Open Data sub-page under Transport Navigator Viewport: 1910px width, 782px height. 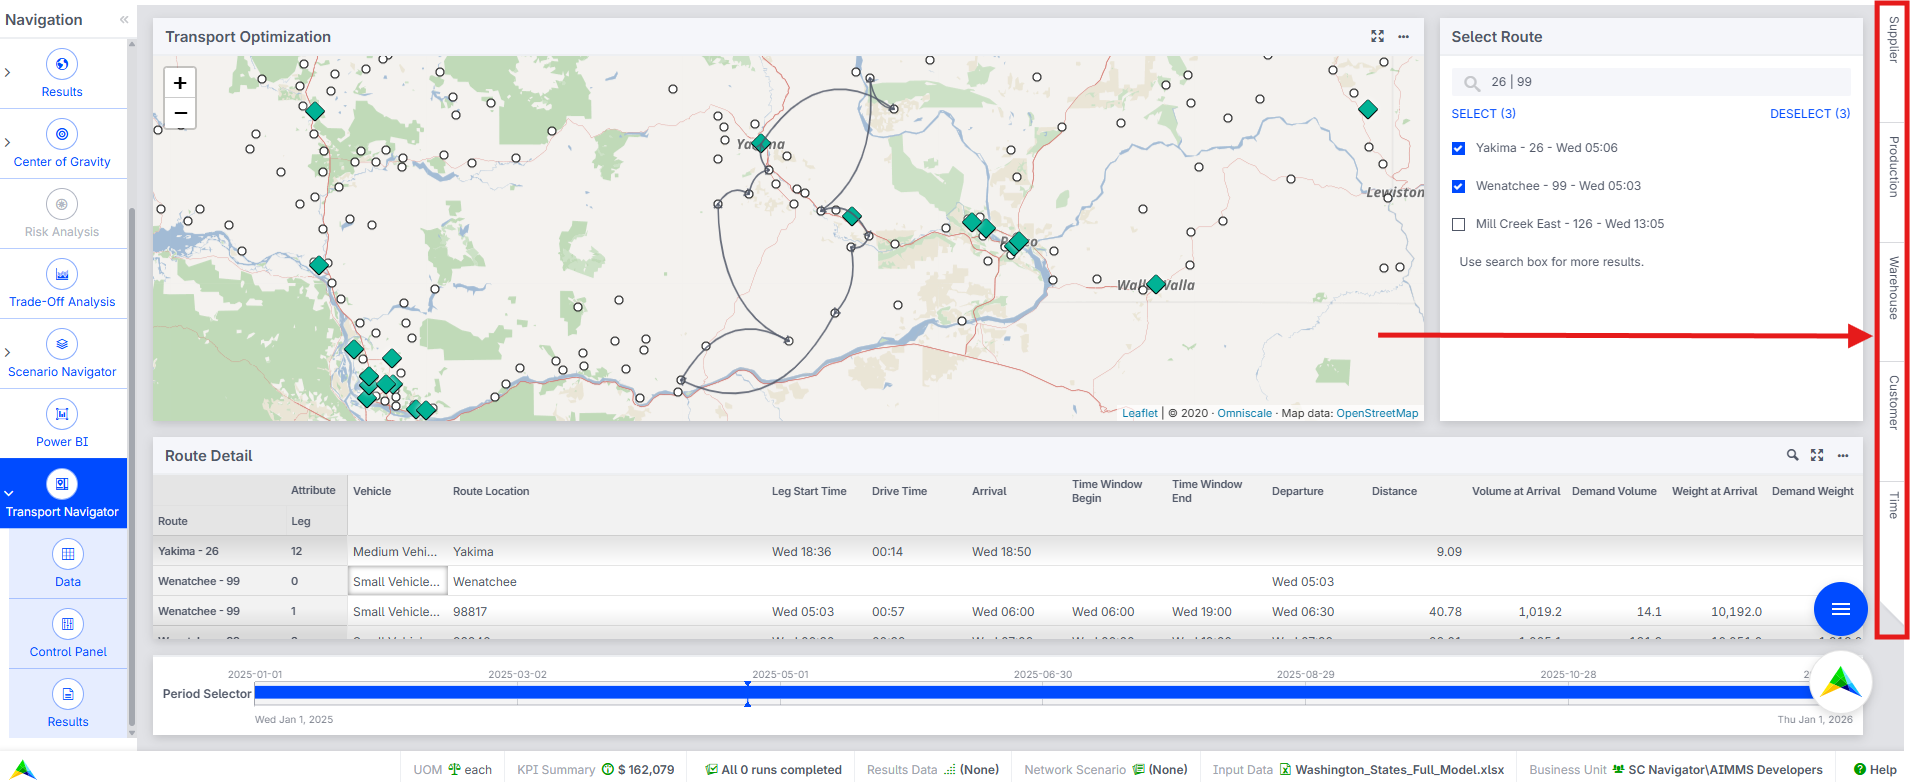click(68, 564)
